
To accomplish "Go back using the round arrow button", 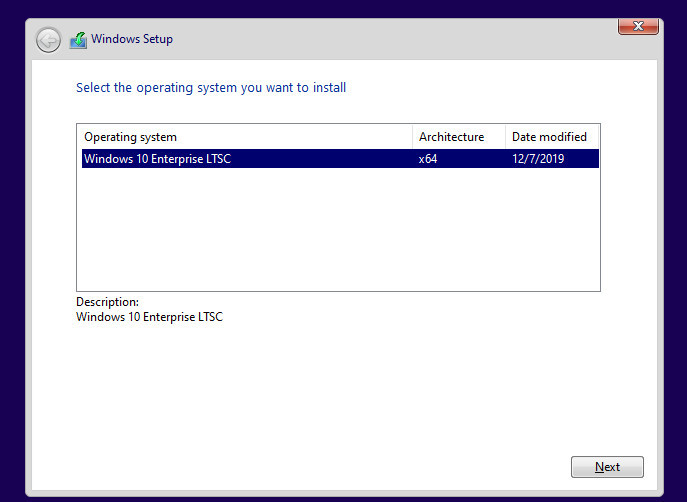I will click(48, 40).
